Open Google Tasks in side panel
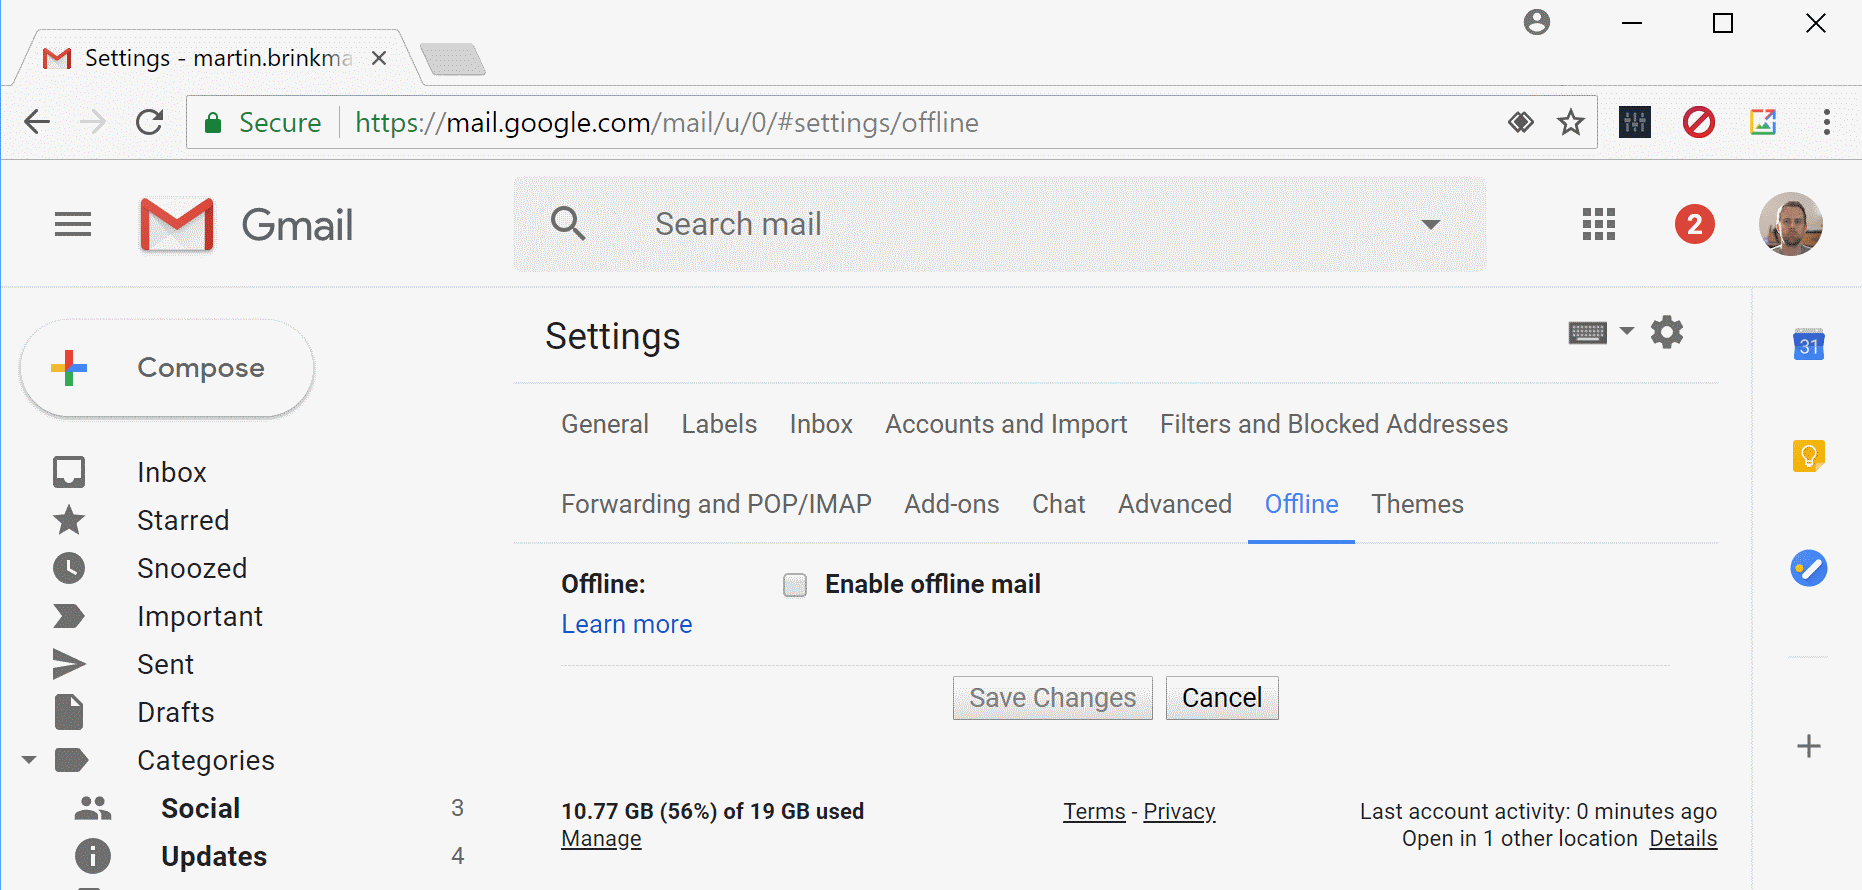 click(1808, 568)
